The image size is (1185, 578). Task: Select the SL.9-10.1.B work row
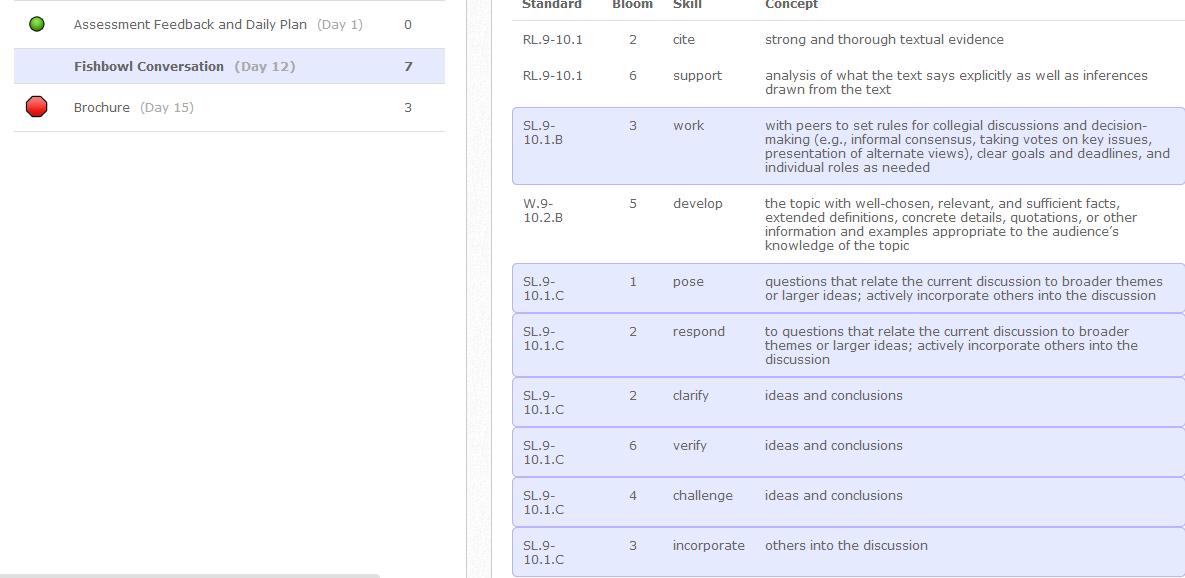coord(848,146)
